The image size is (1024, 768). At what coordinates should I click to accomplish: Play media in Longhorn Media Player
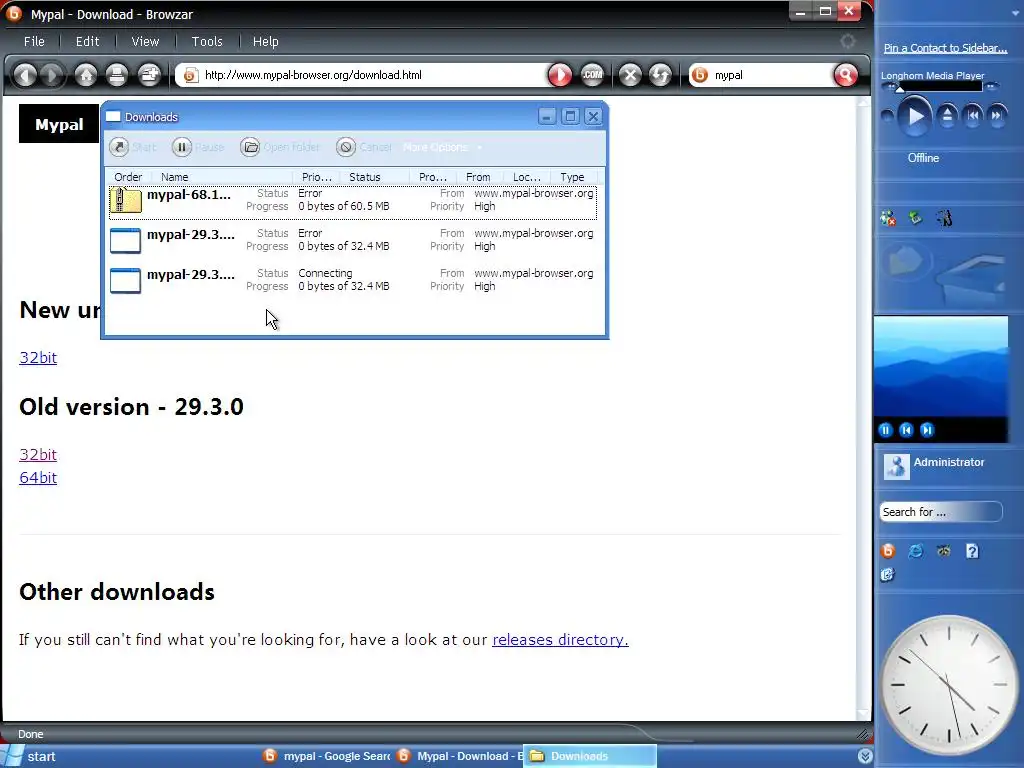point(915,116)
